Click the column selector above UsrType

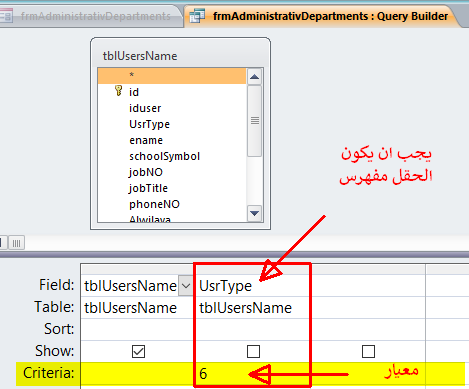click(253, 269)
